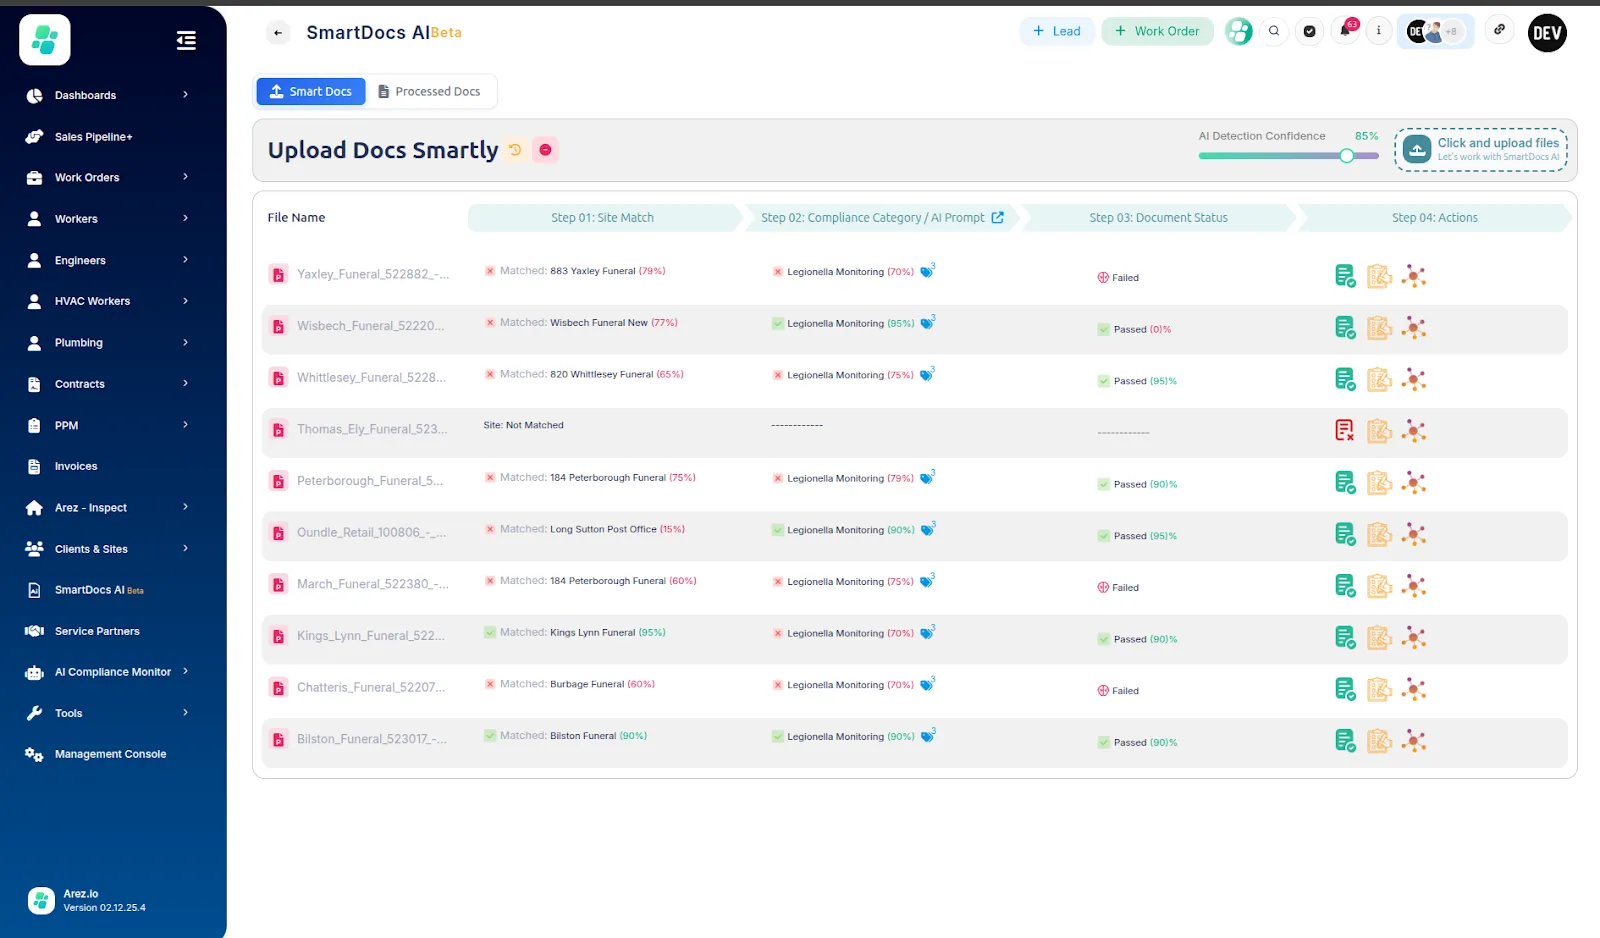Screen dimensions: 1600x938
Task: Open Service Partners in the sidebar
Action: pos(97,631)
